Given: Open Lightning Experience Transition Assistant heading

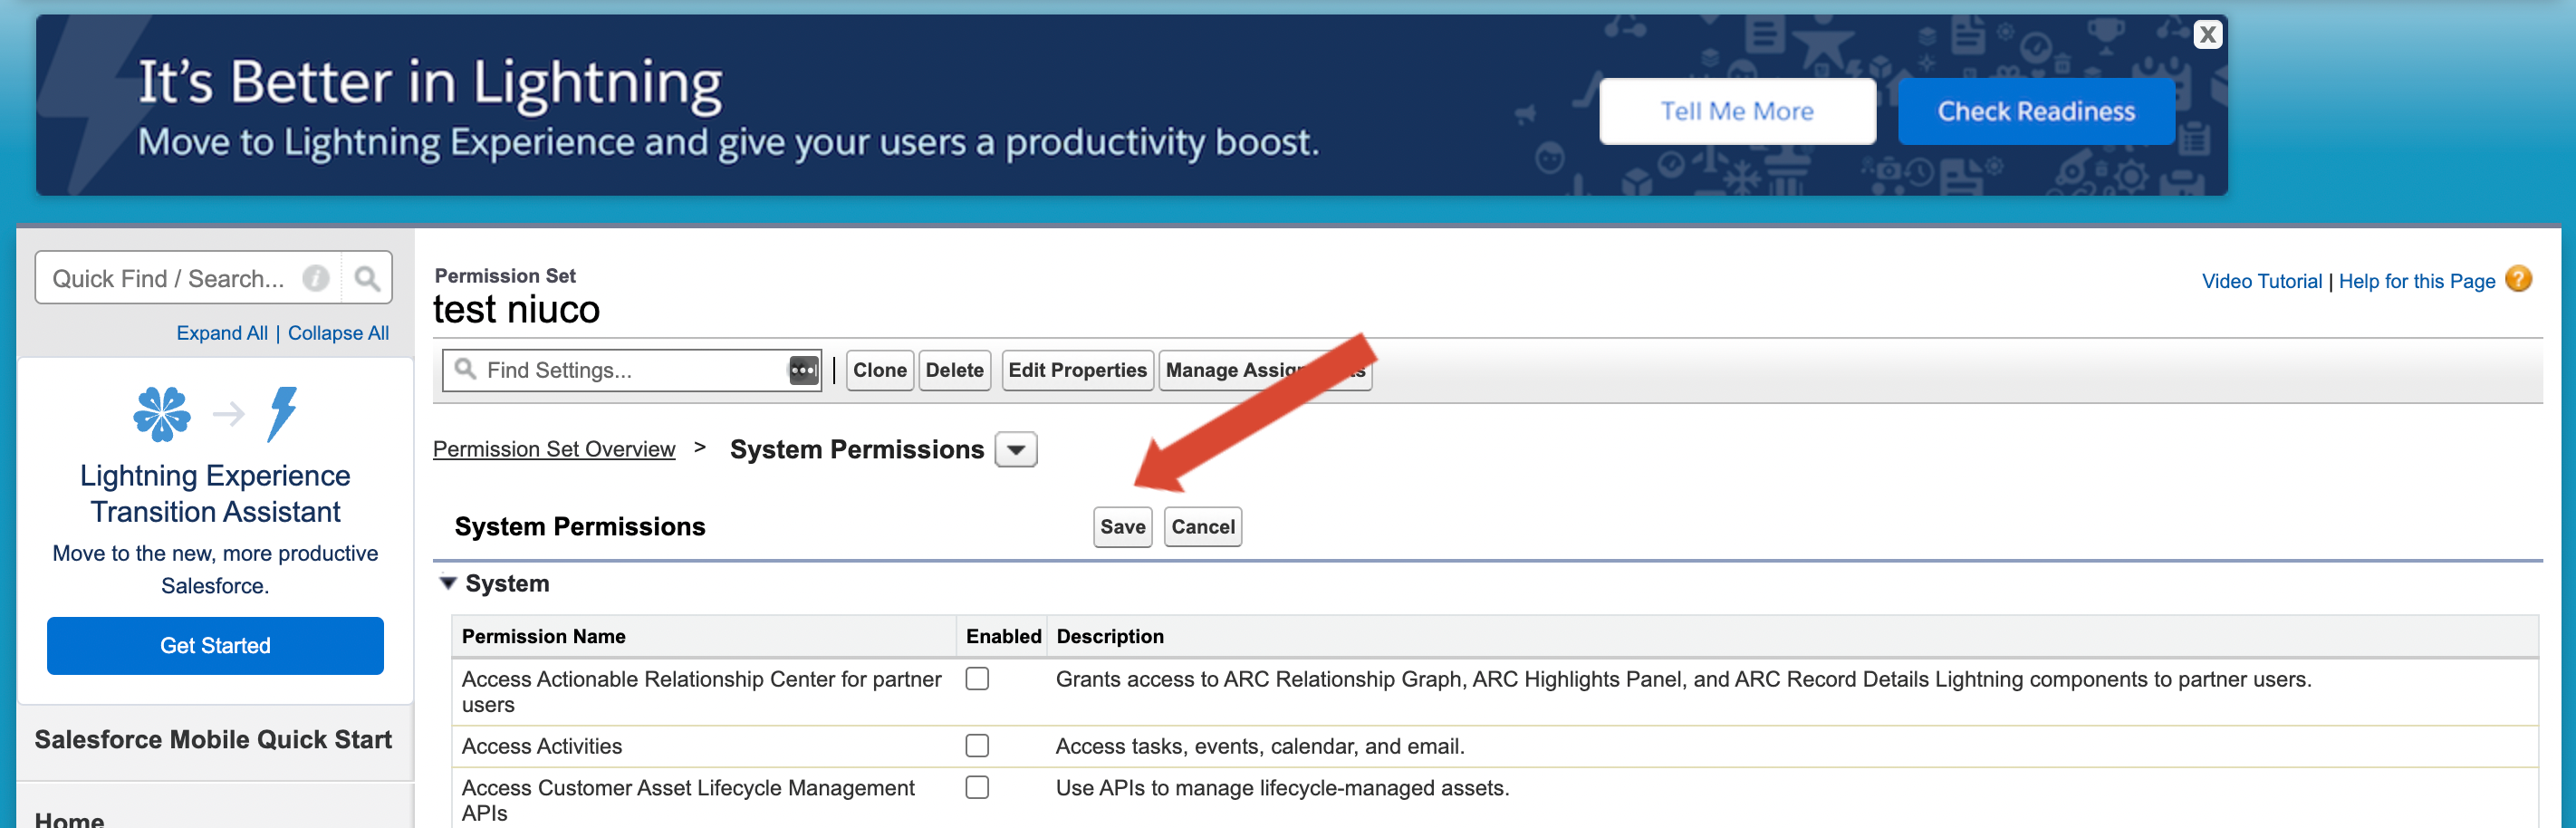Looking at the screenshot, I should (x=215, y=494).
